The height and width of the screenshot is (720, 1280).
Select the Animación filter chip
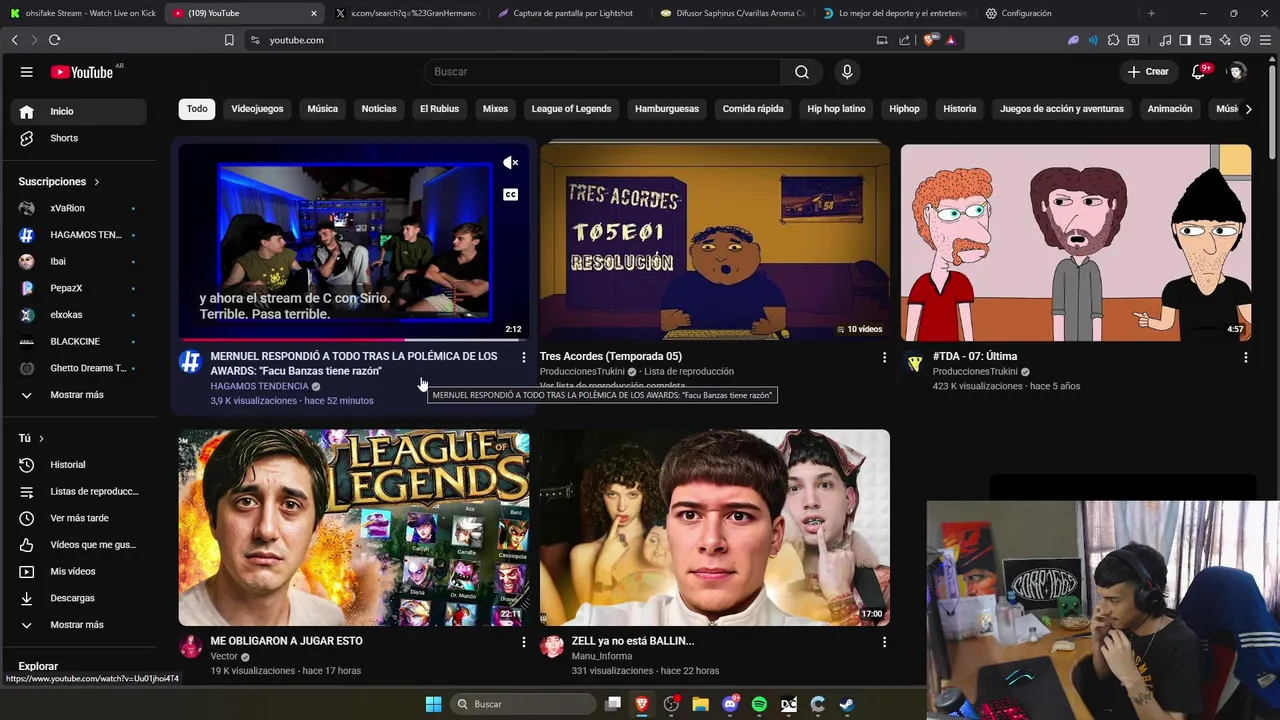tap(1170, 109)
